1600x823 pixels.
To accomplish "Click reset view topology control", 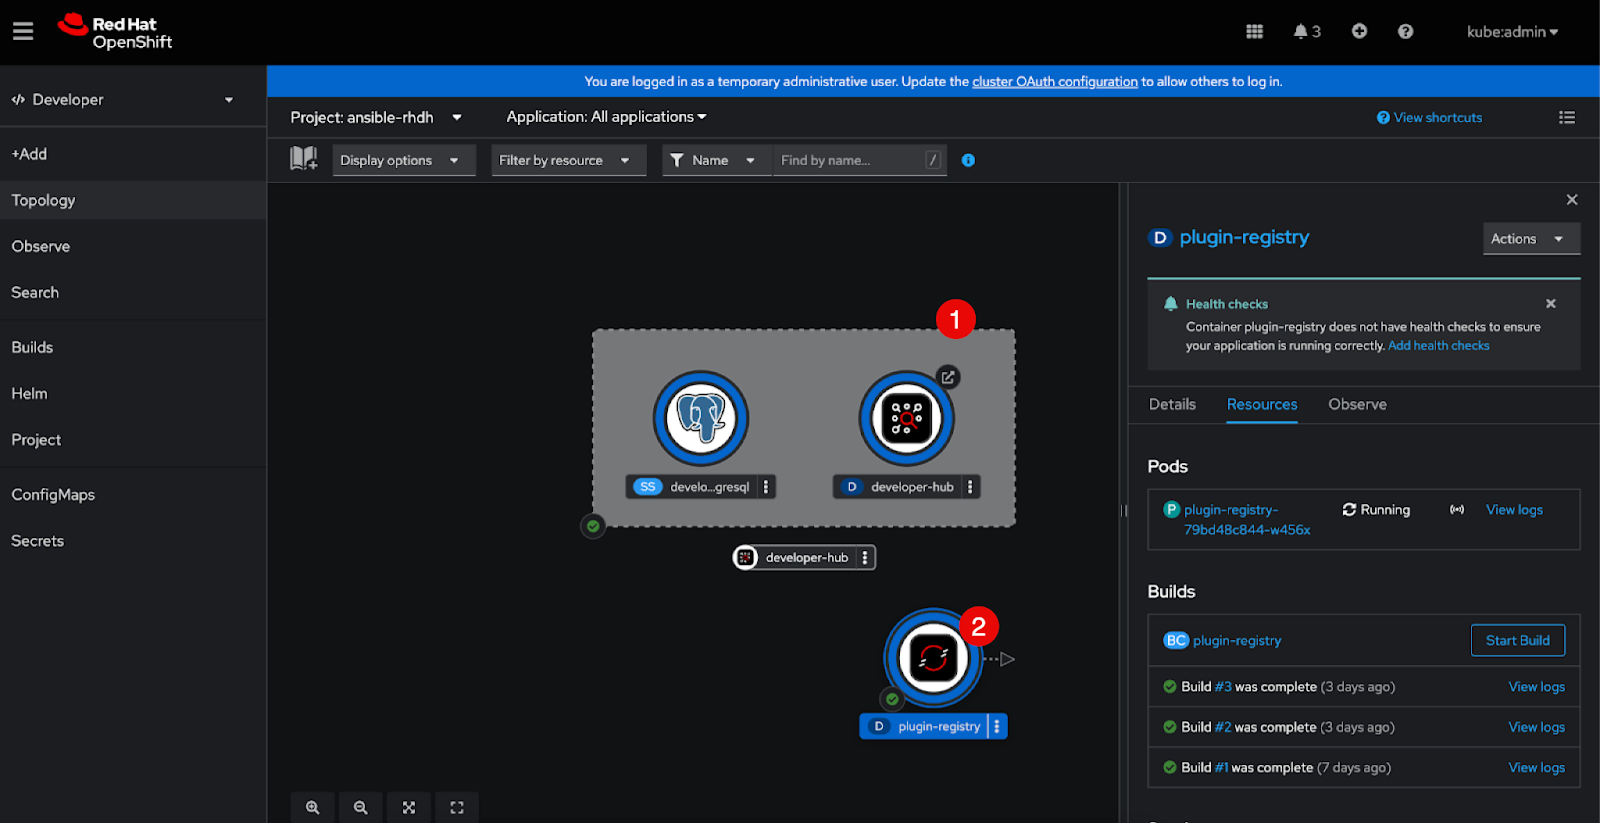I will pyautogui.click(x=457, y=808).
